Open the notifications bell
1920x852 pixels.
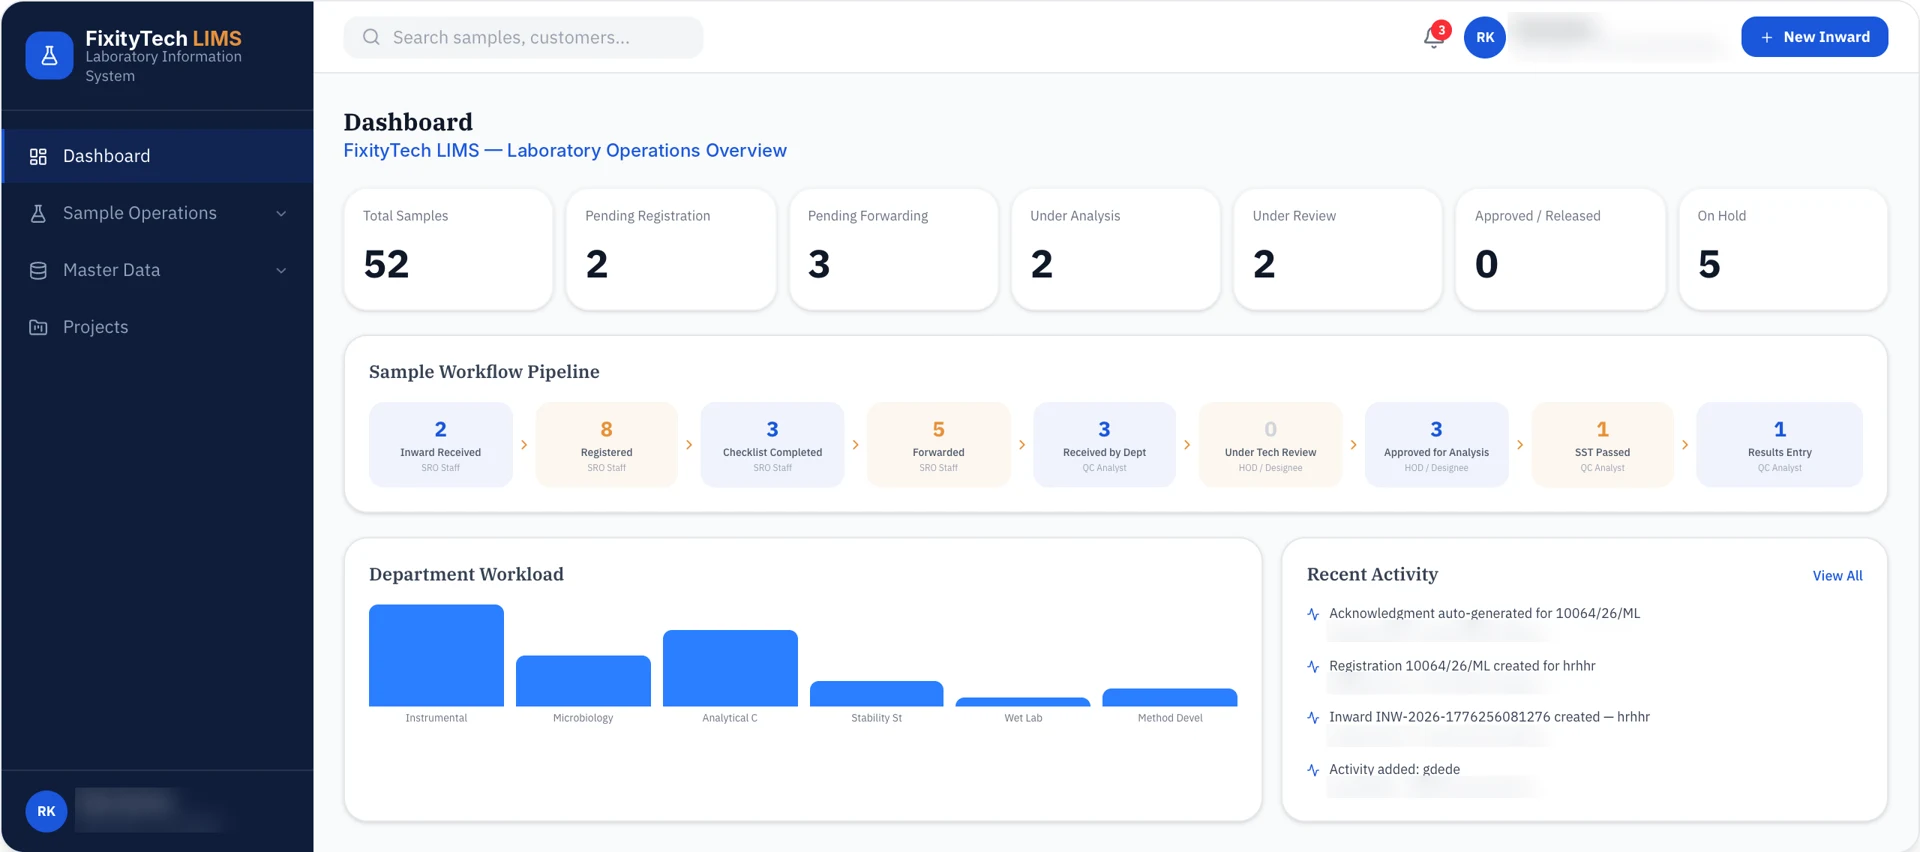point(1434,37)
